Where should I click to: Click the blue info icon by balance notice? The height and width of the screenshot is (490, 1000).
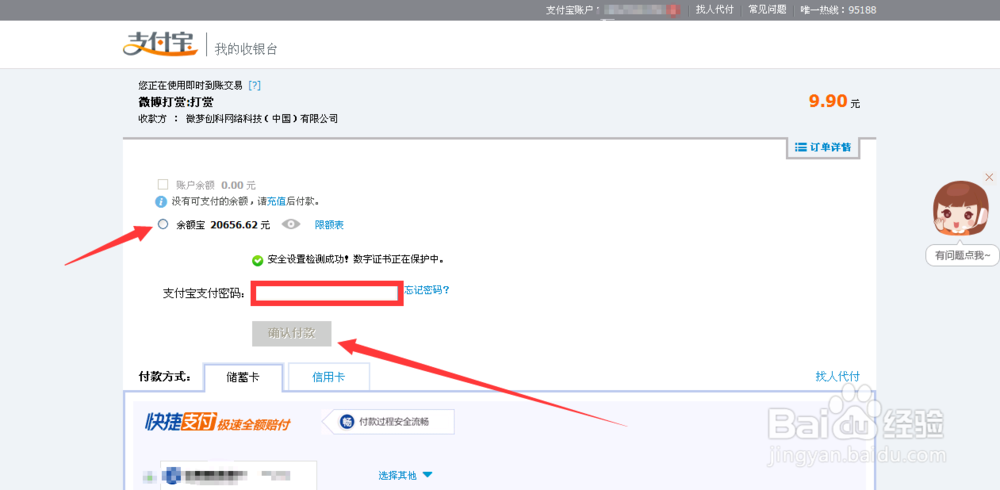pyautogui.click(x=162, y=202)
